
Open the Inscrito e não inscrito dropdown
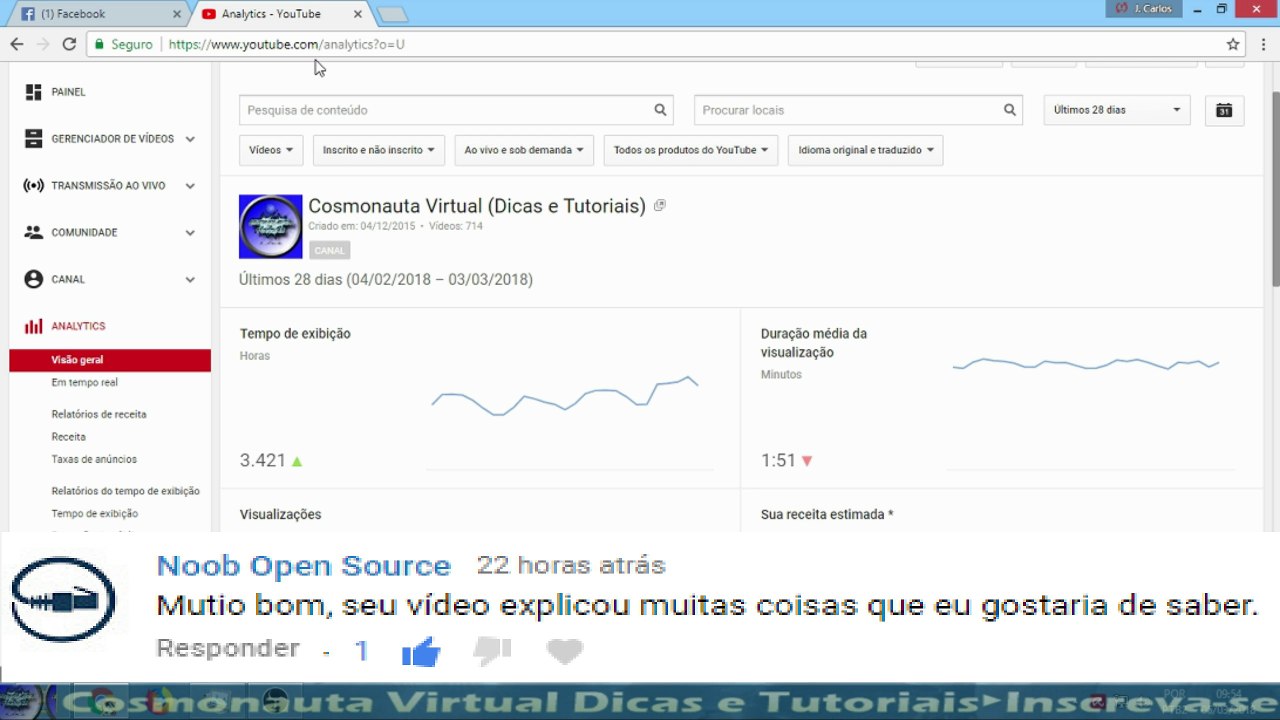click(379, 150)
